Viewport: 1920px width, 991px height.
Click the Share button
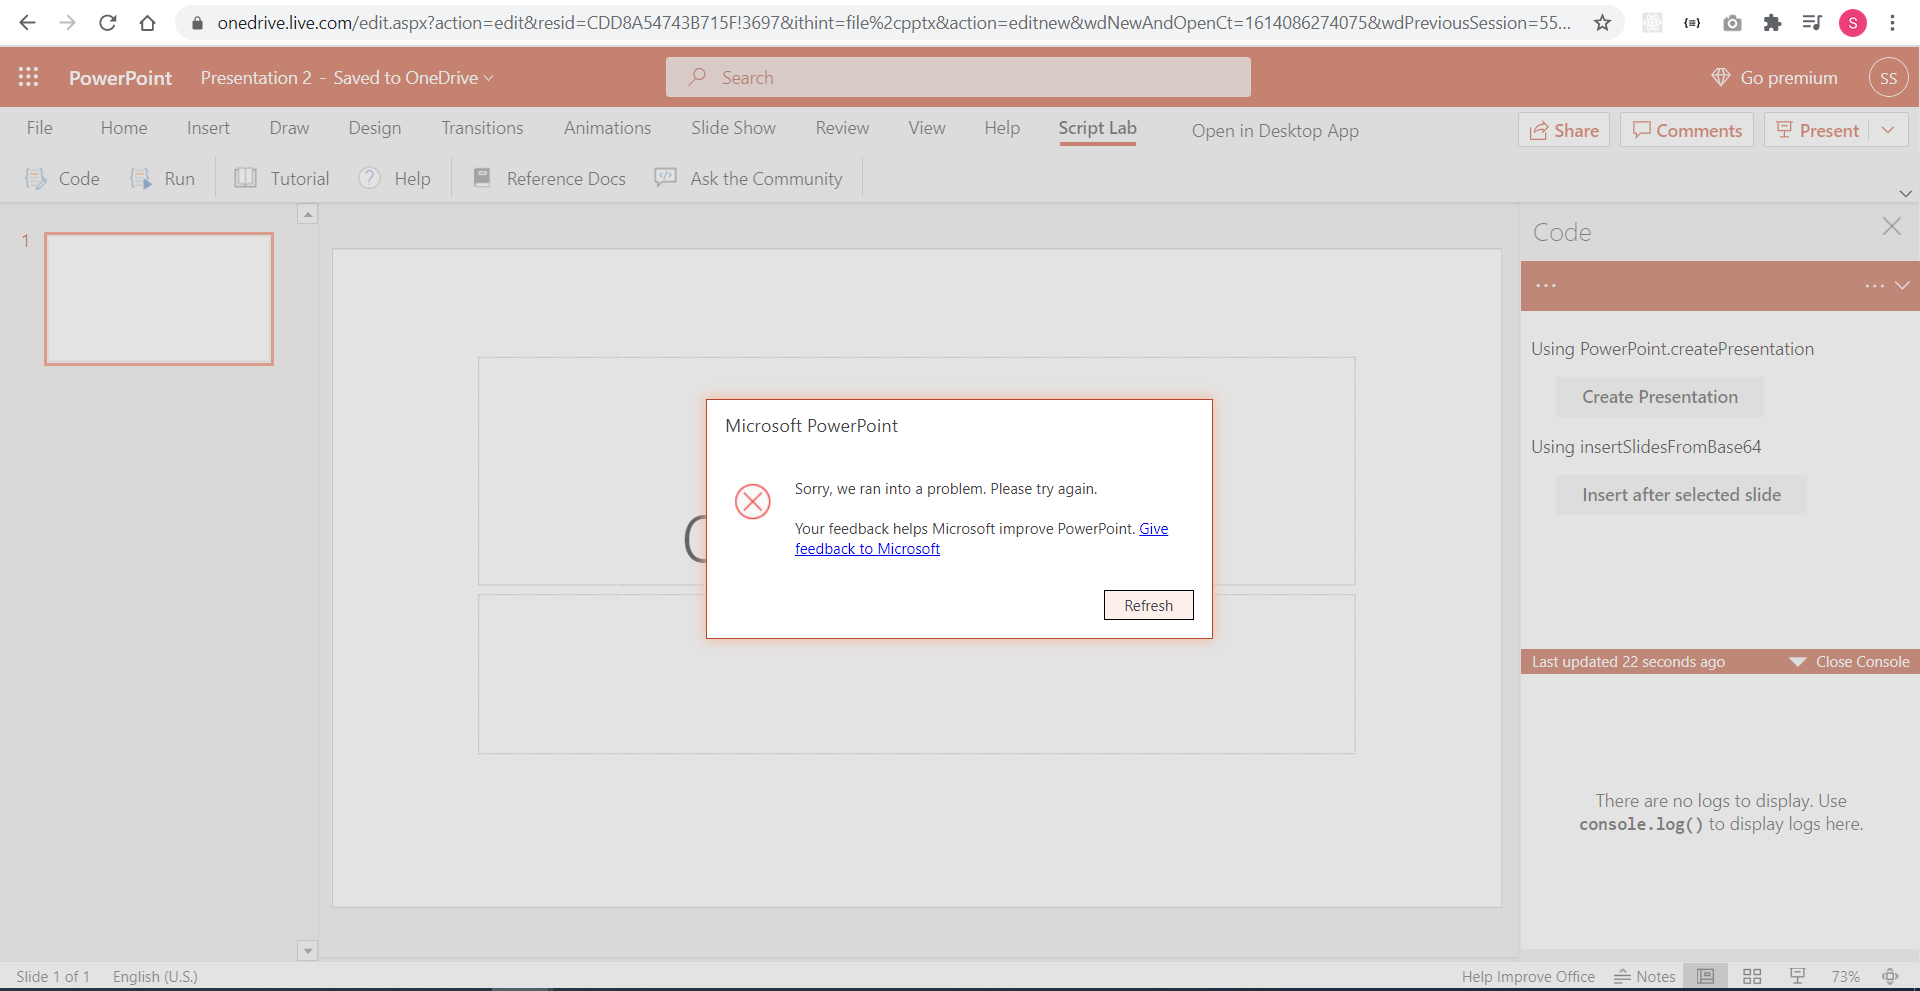click(x=1564, y=130)
